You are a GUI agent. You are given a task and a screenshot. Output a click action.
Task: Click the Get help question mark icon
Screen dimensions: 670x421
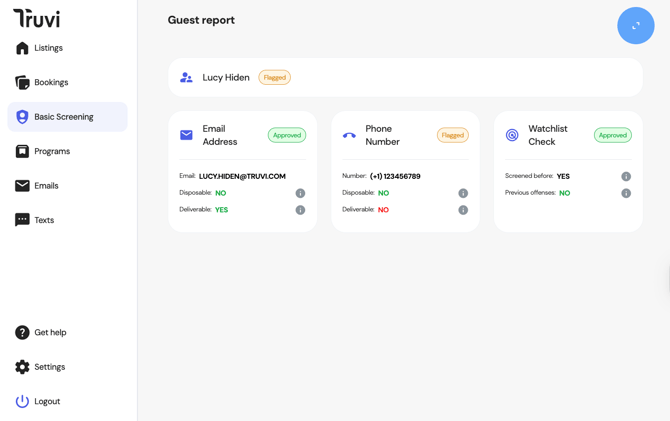pos(22,332)
